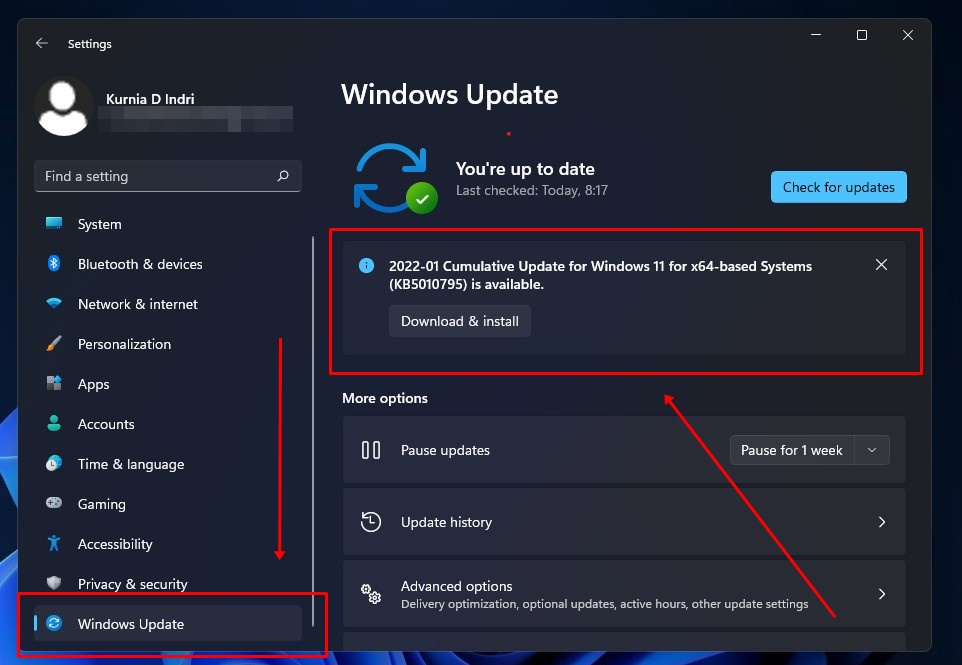Dismiss the cumulative update notification
The width and height of the screenshot is (962, 665).
pyautogui.click(x=881, y=265)
